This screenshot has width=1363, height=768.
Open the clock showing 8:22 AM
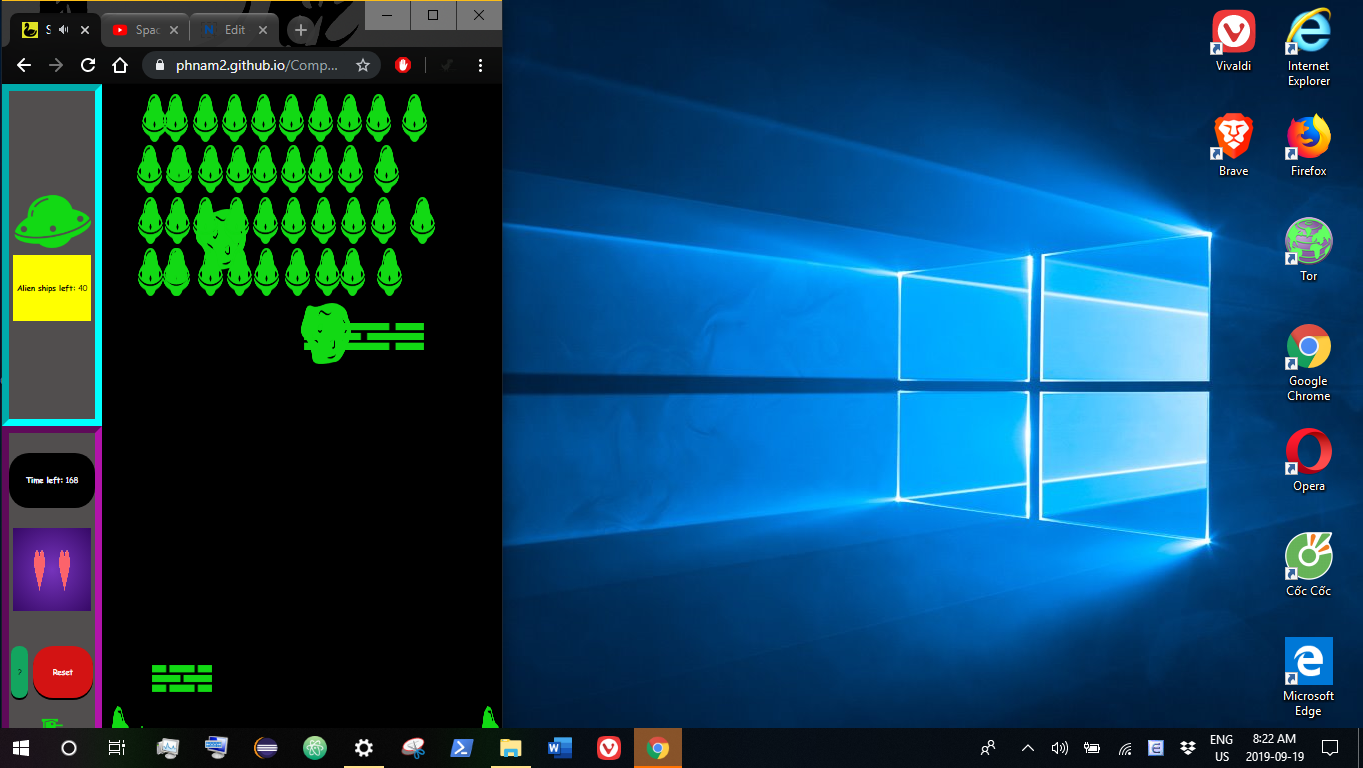click(x=1274, y=748)
